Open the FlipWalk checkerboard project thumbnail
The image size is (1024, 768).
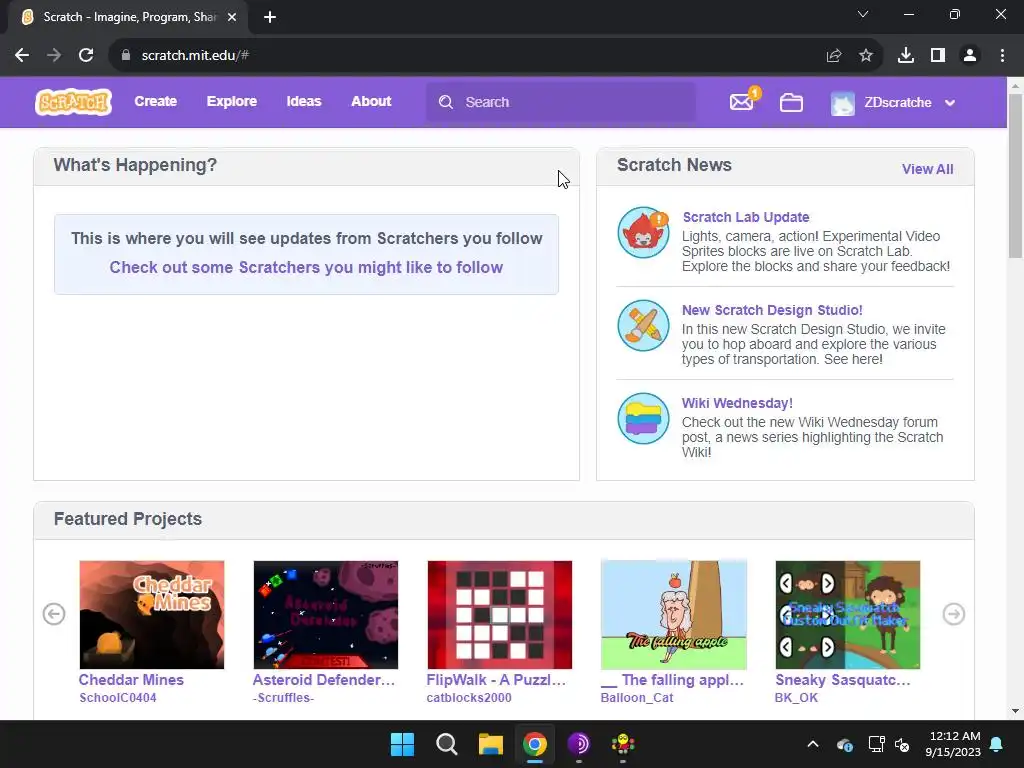click(x=500, y=615)
